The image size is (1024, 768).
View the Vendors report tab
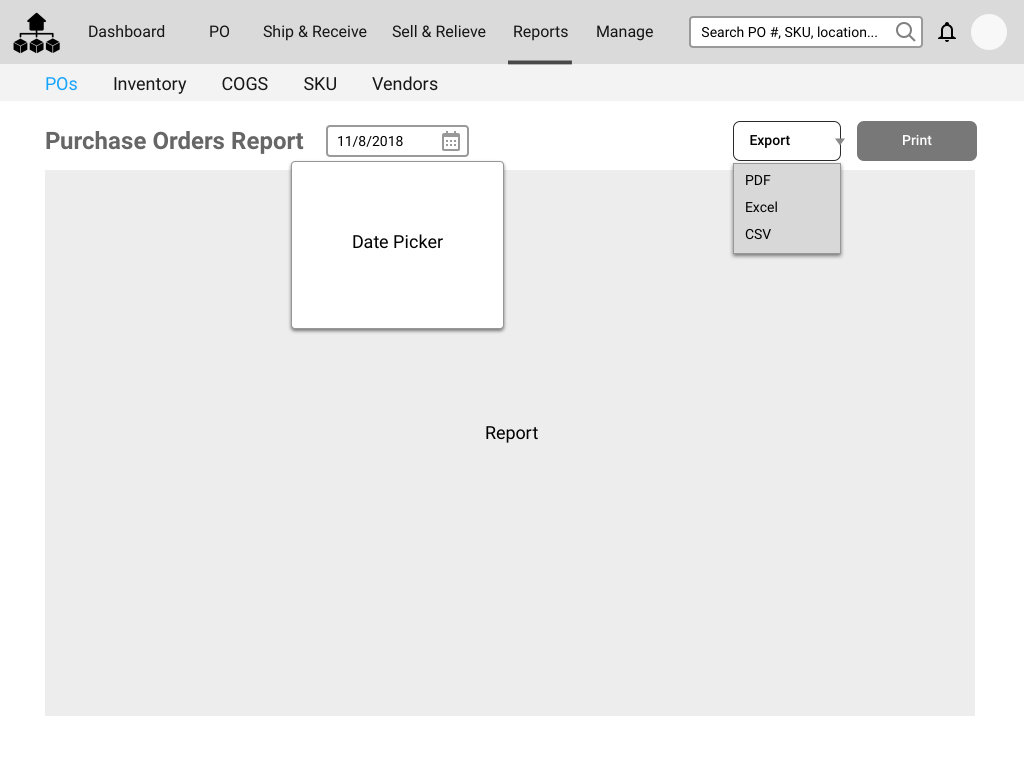pos(404,84)
